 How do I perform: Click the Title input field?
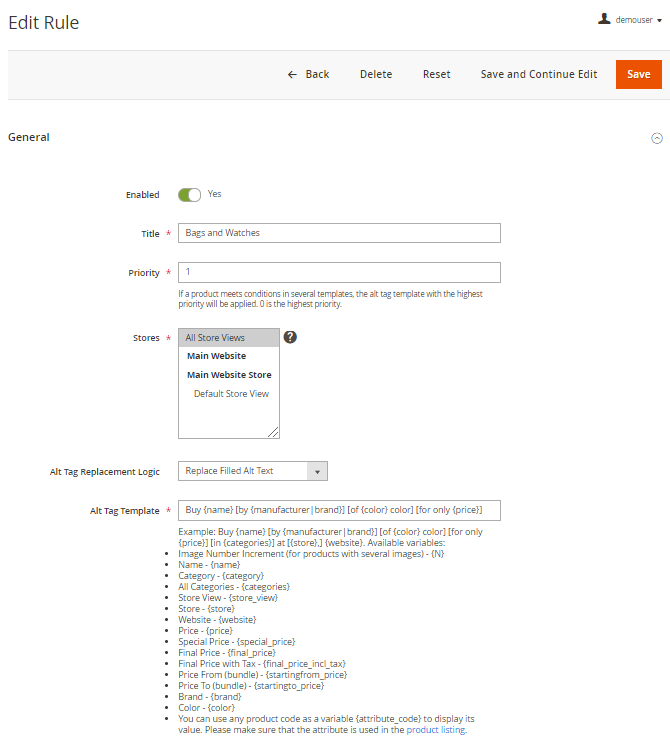(339, 233)
